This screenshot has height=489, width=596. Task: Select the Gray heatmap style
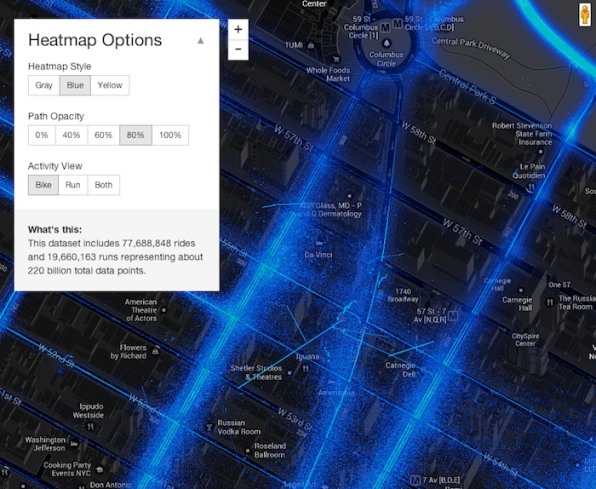click(44, 85)
